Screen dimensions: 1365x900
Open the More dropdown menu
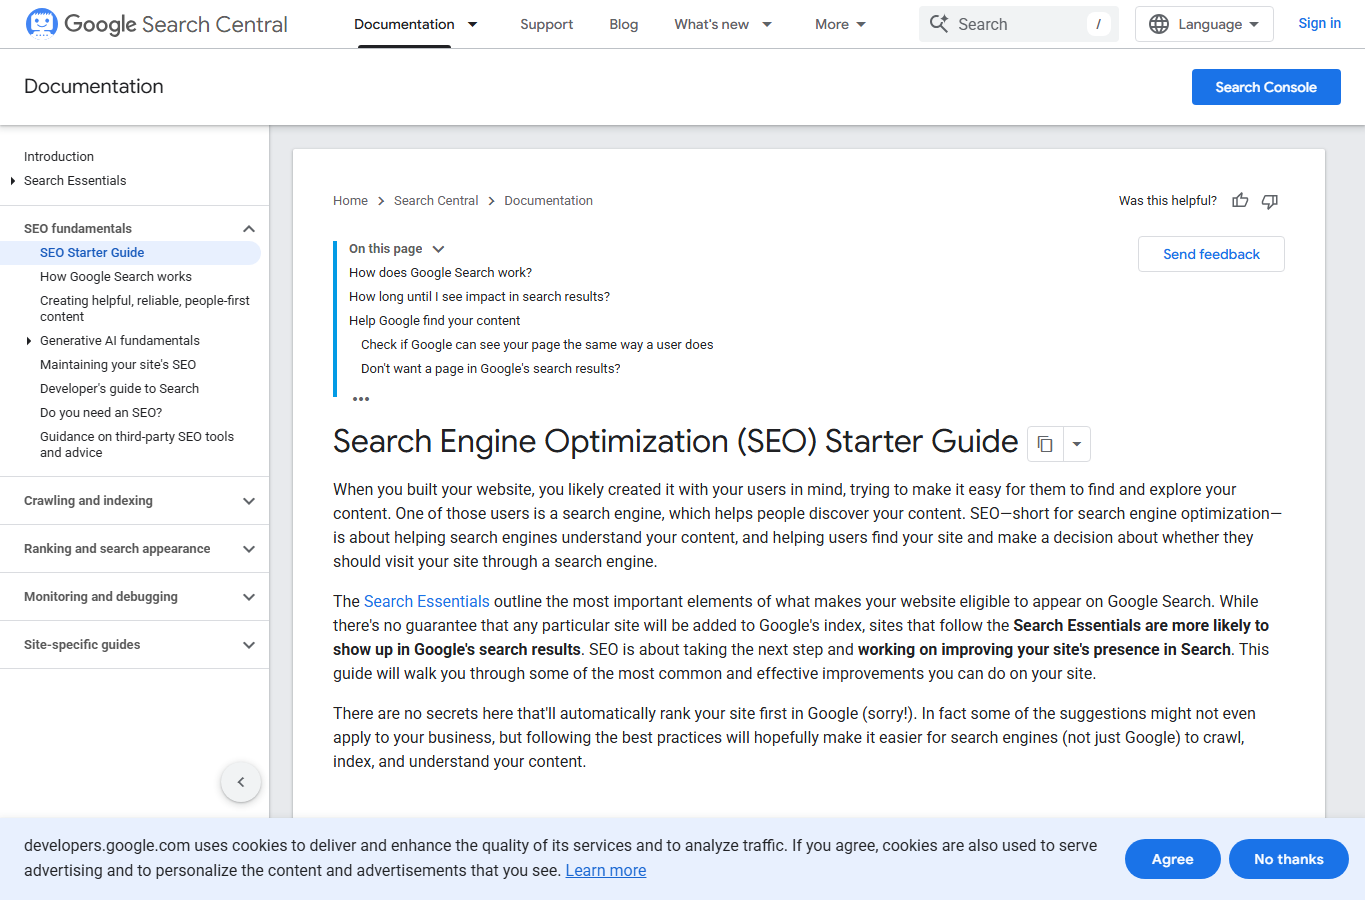(840, 24)
